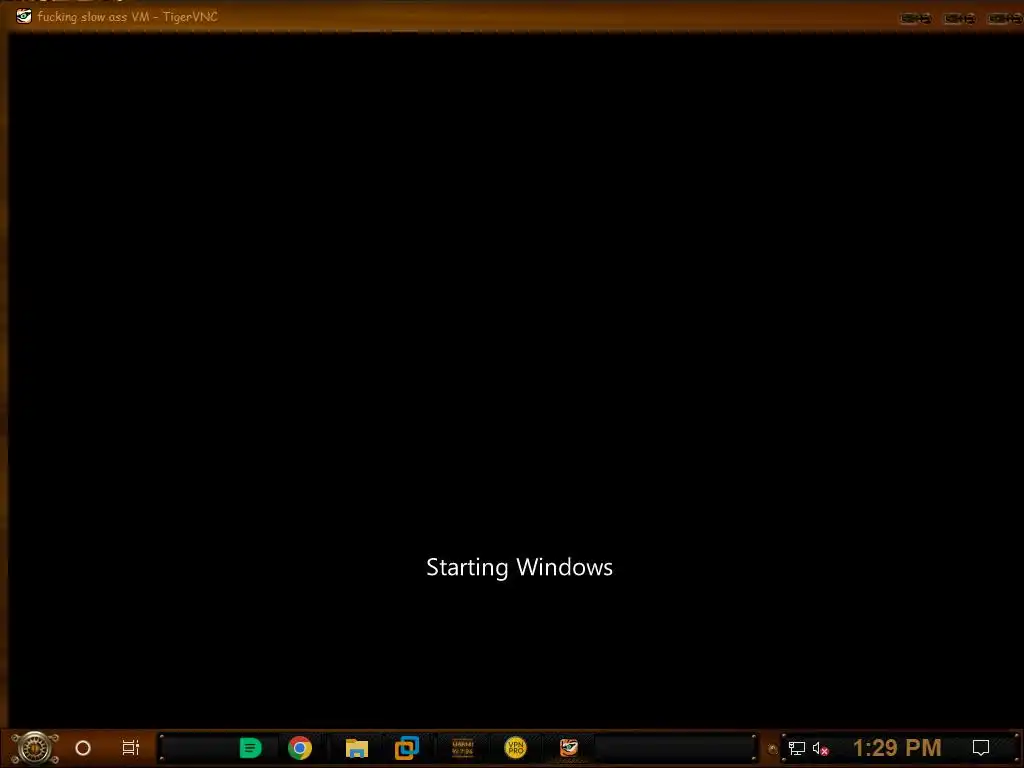Open the VMware Workstation taskbar icon
The image size is (1024, 768).
pyautogui.click(x=407, y=748)
